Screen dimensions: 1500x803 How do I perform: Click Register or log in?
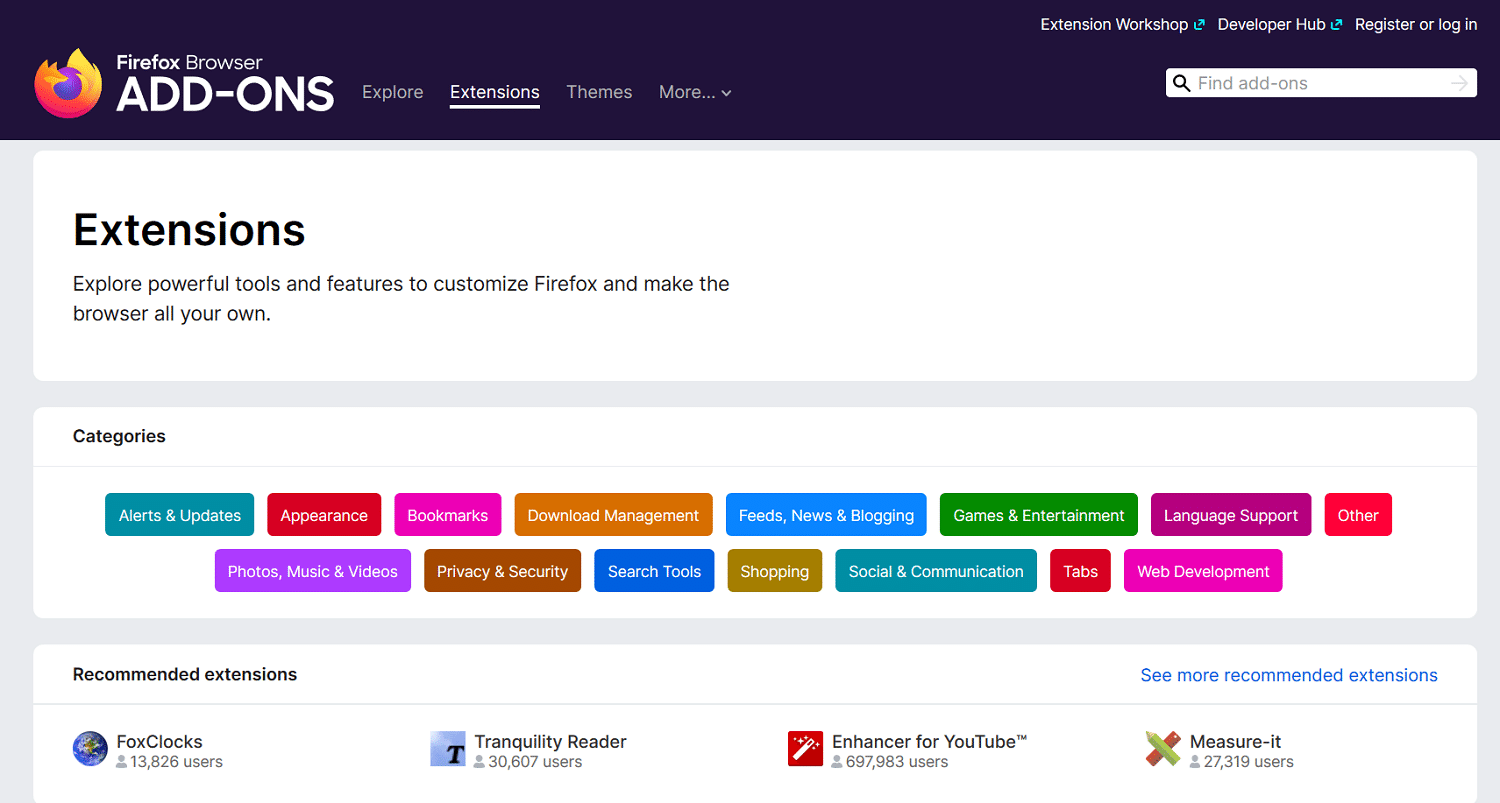(x=1416, y=23)
